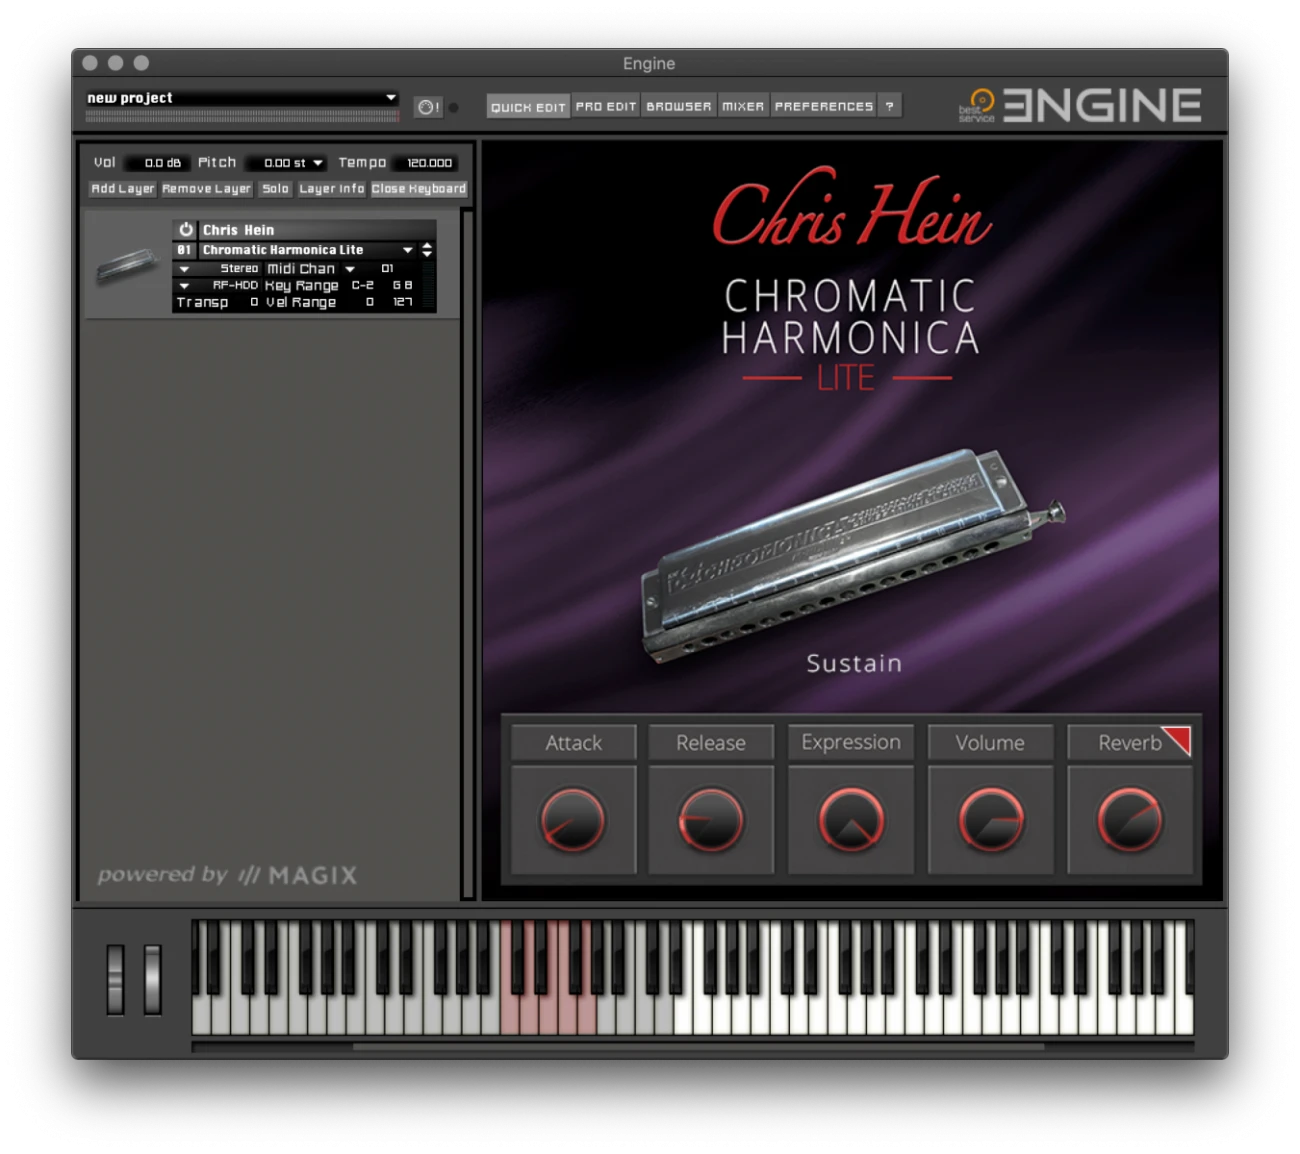Click the harmonica layer thumbnail
Image resolution: width=1300 pixels, height=1154 pixels.
point(127,266)
